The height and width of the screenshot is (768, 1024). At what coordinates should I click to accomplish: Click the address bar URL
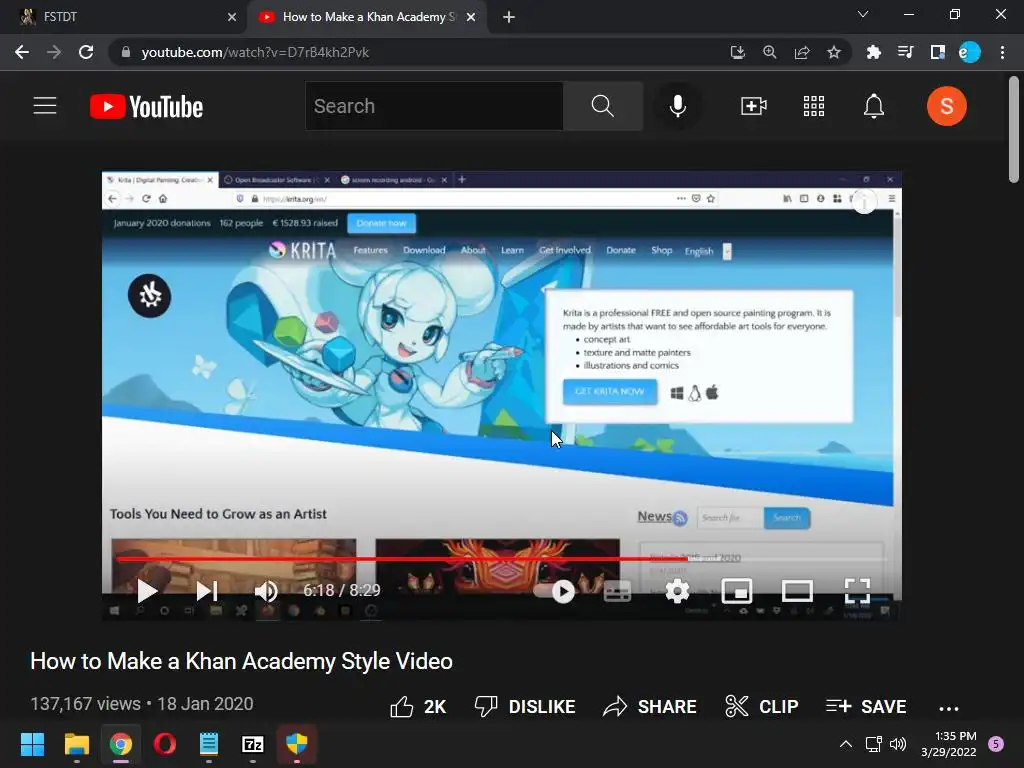(x=255, y=52)
